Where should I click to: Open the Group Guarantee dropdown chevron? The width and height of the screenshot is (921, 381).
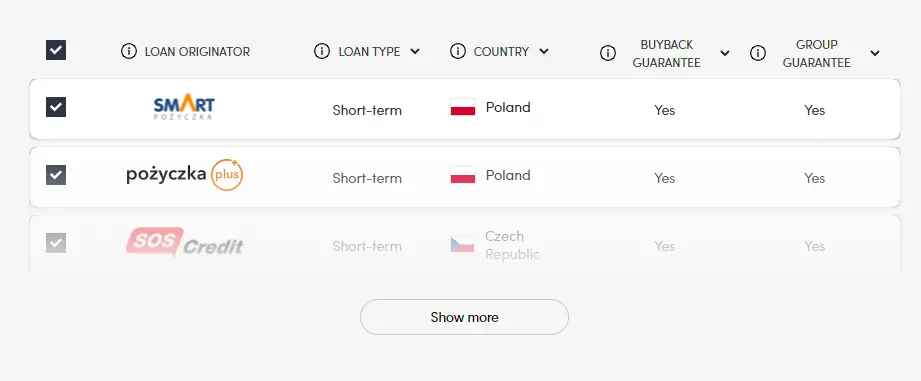(875, 53)
